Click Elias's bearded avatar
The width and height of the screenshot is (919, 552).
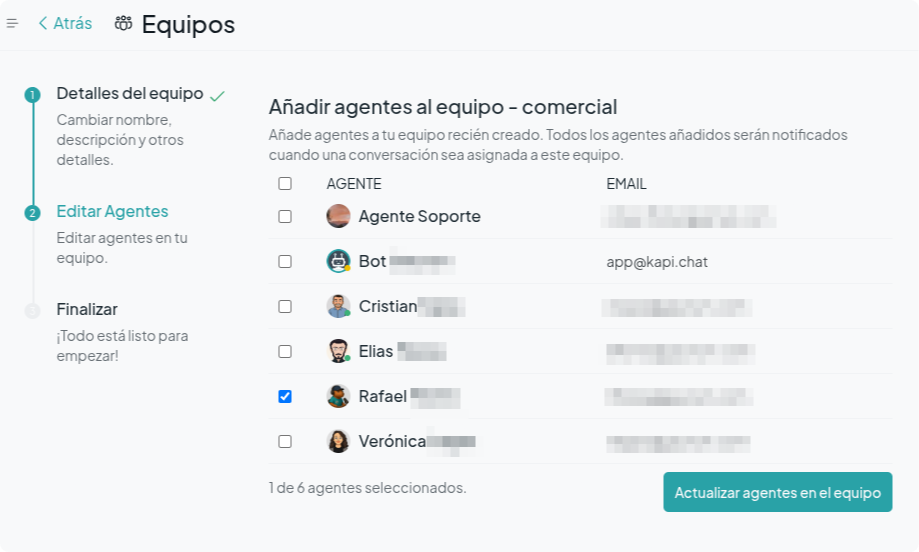point(338,351)
